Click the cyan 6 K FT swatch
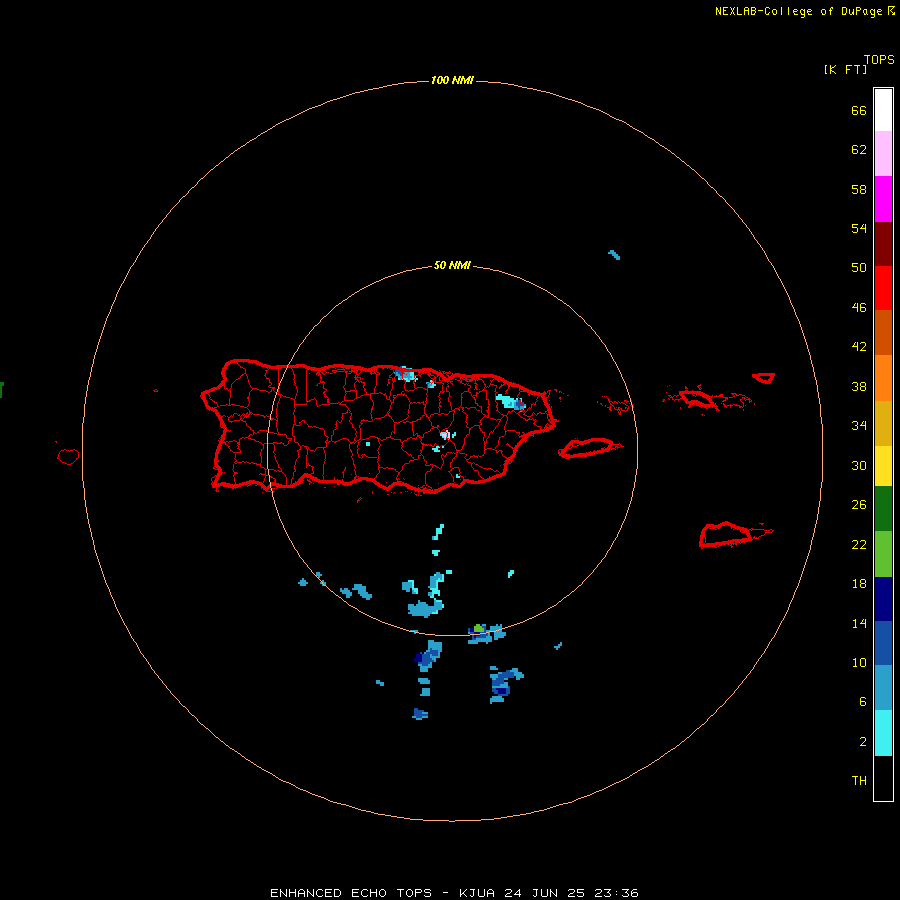This screenshot has height=900, width=900. point(883,733)
